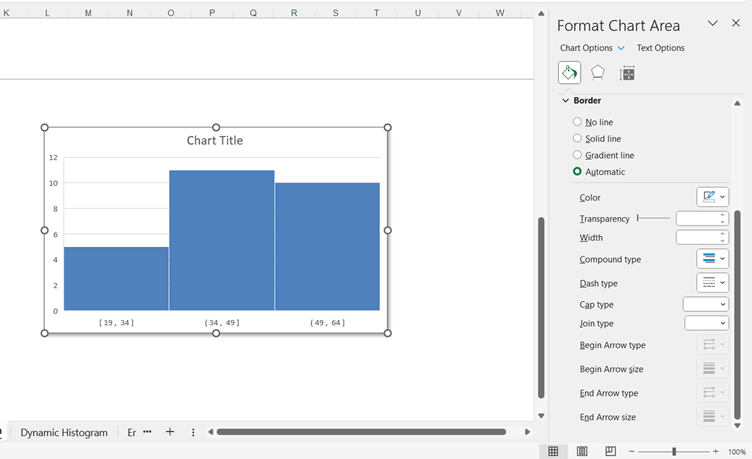Open the Size & Properties icon
Image resolution: width=752 pixels, height=459 pixels.
click(x=627, y=72)
